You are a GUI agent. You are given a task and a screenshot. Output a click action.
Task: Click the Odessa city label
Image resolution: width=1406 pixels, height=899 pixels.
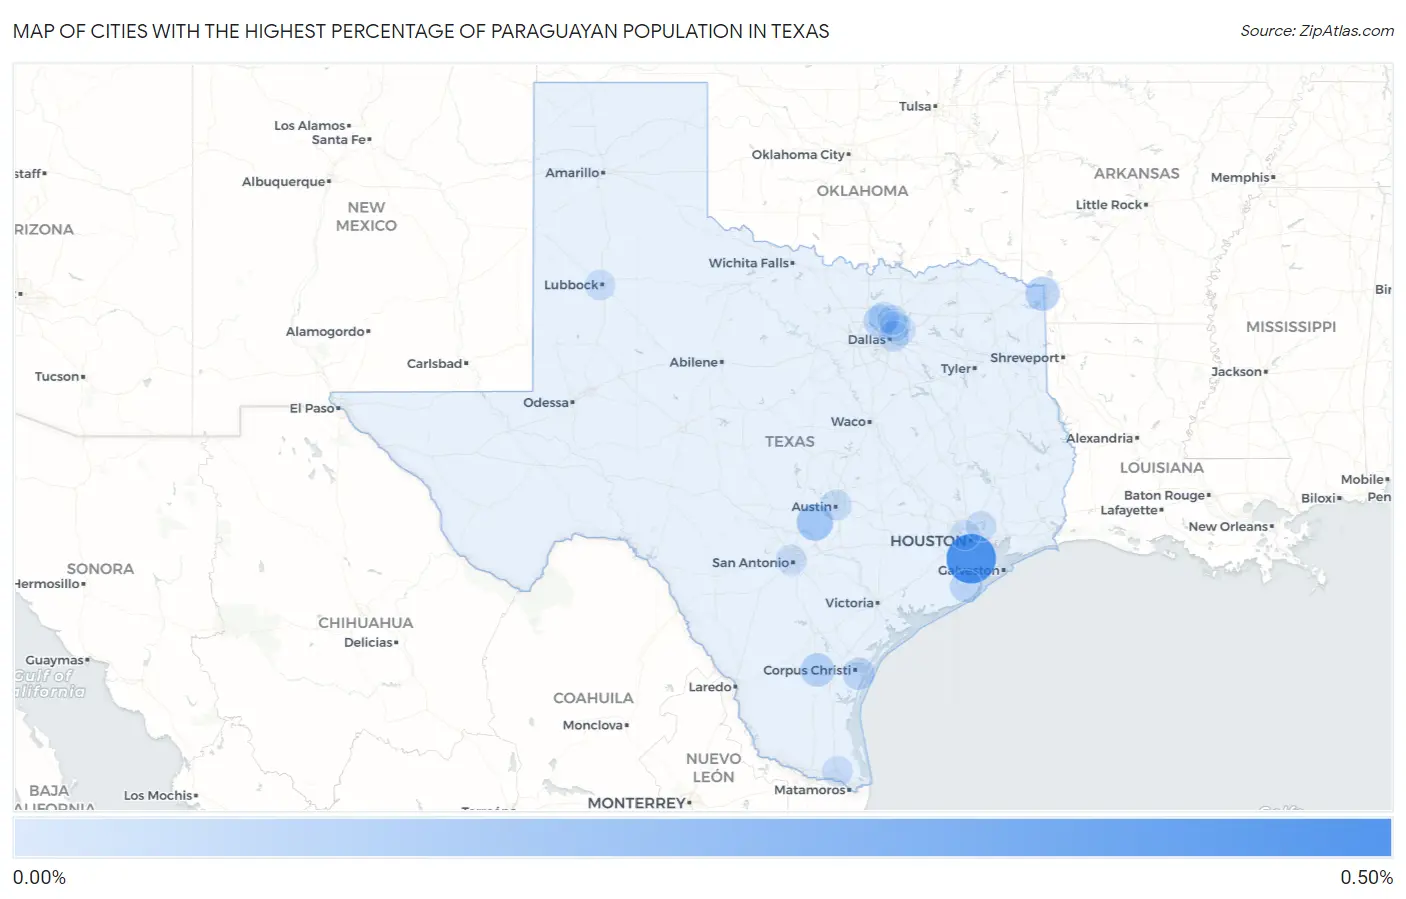coord(546,403)
